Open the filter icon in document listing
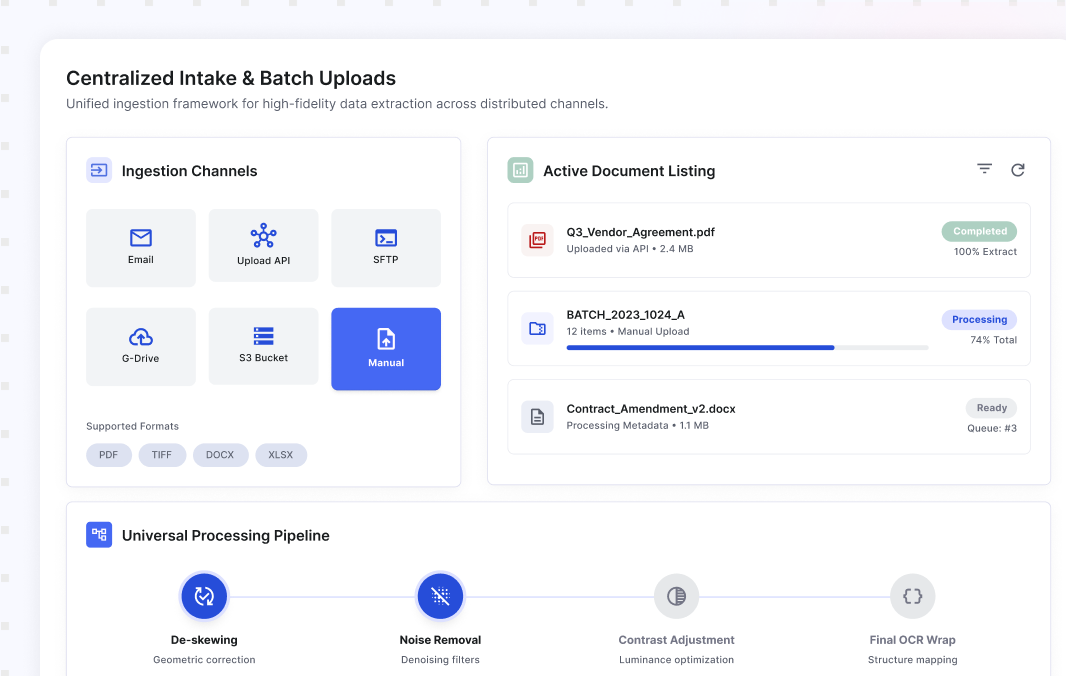 pos(984,169)
